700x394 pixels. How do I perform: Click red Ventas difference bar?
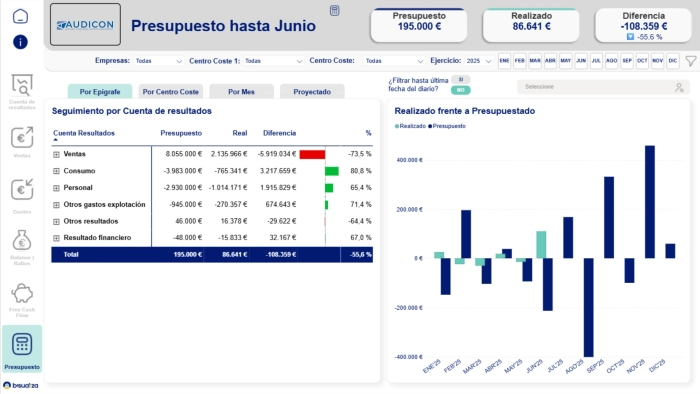click(312, 154)
